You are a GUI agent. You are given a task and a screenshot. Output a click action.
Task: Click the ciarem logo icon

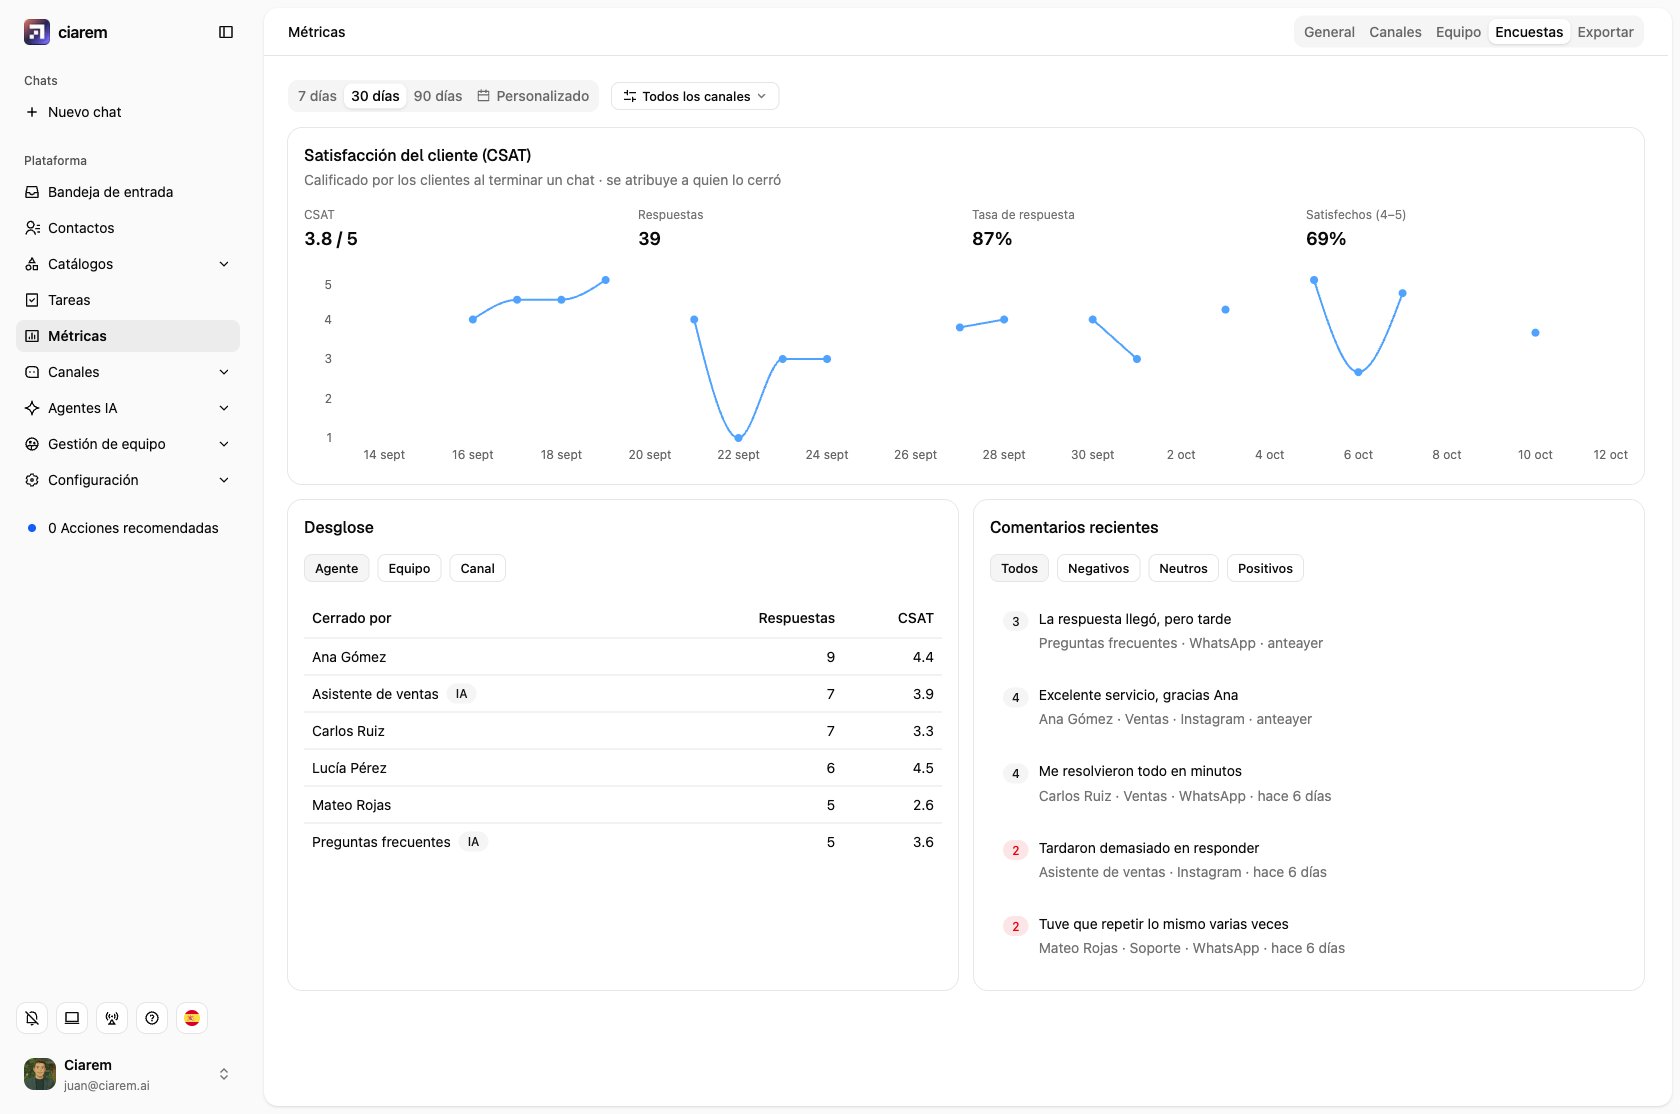click(37, 32)
